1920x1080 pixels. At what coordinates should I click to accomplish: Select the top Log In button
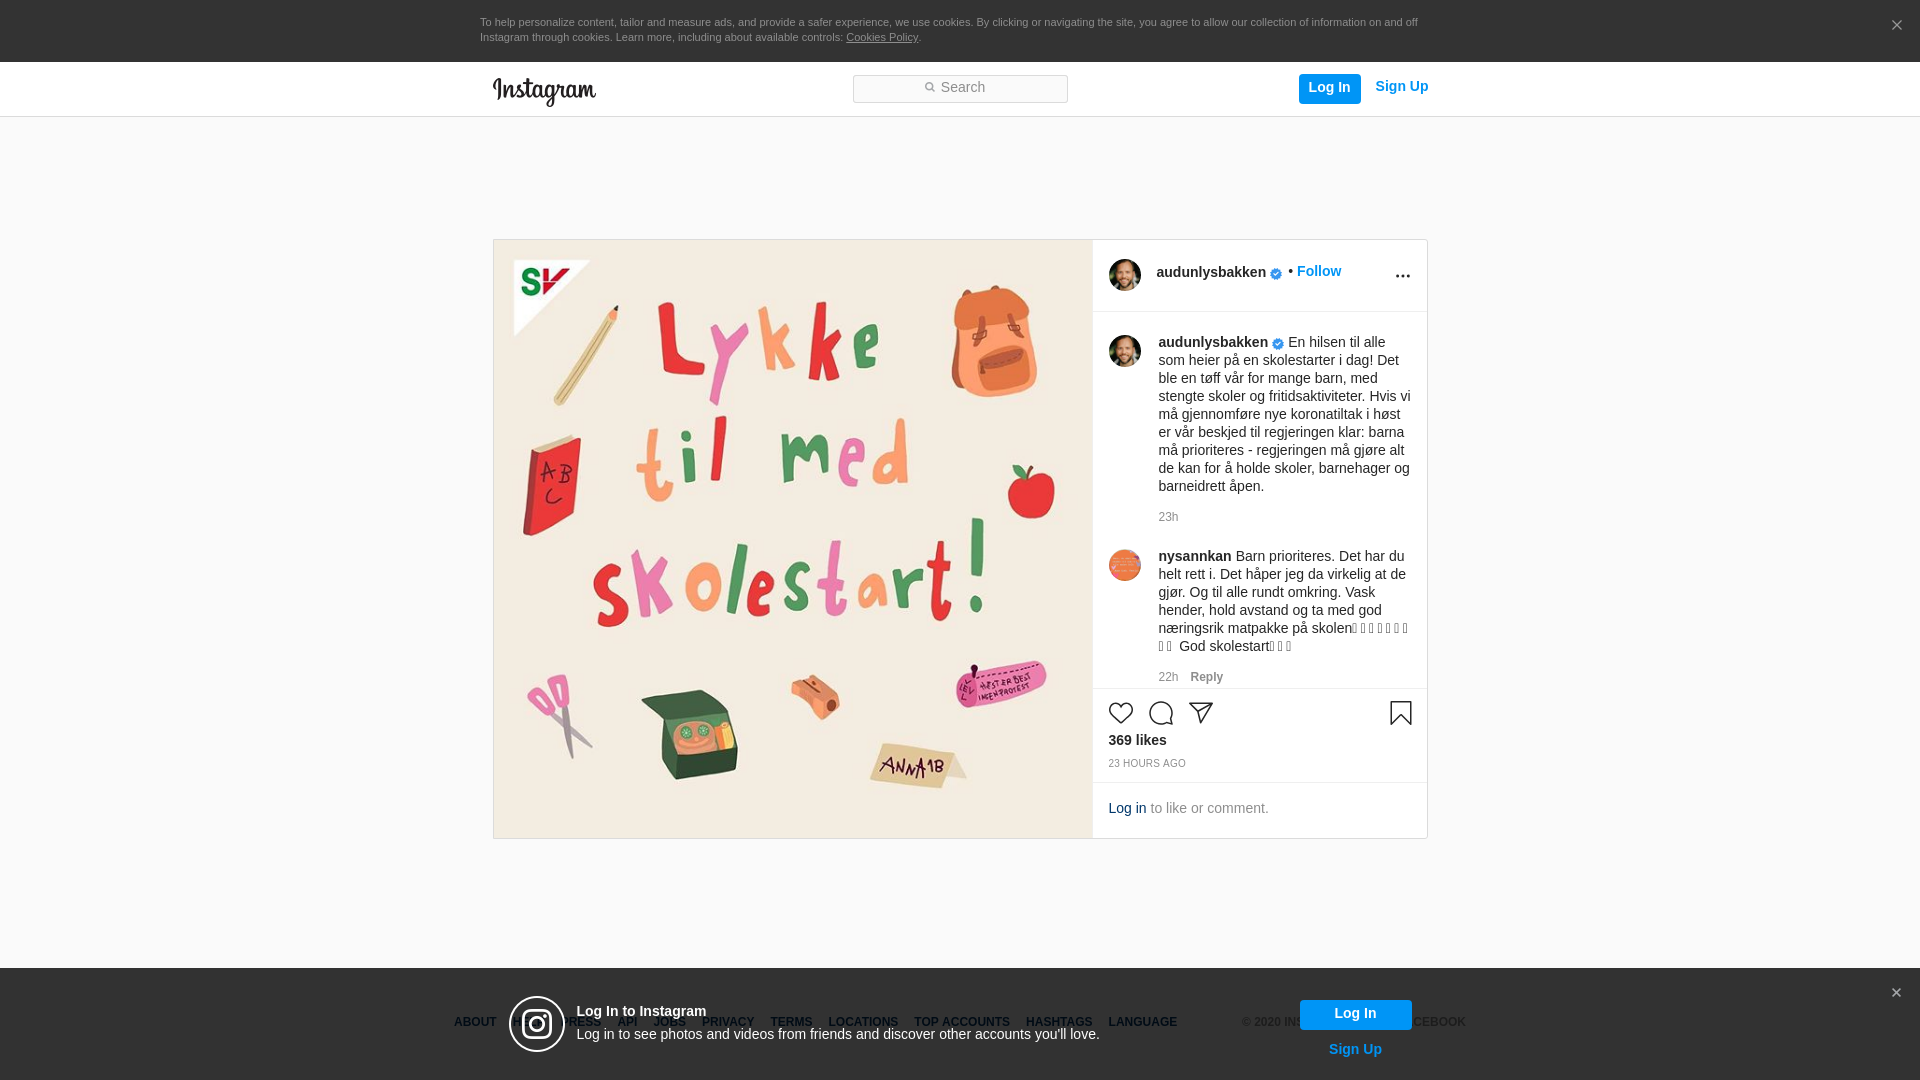pos(1329,88)
